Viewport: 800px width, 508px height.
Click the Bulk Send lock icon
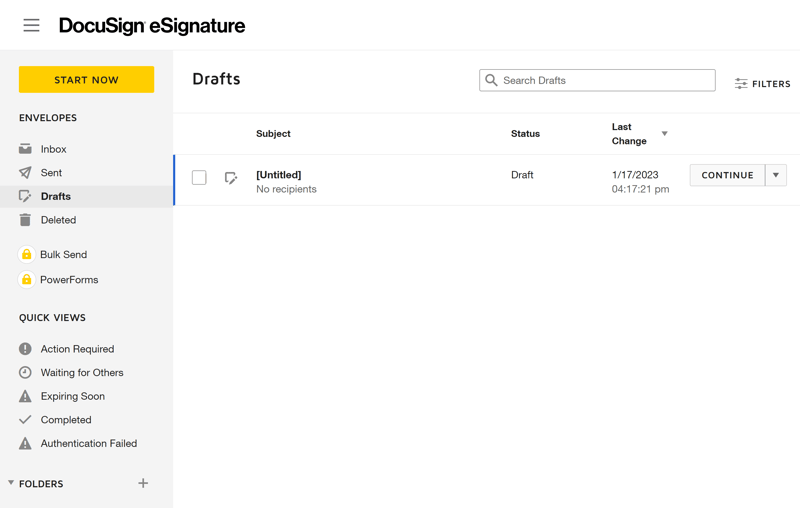pyautogui.click(x=27, y=254)
